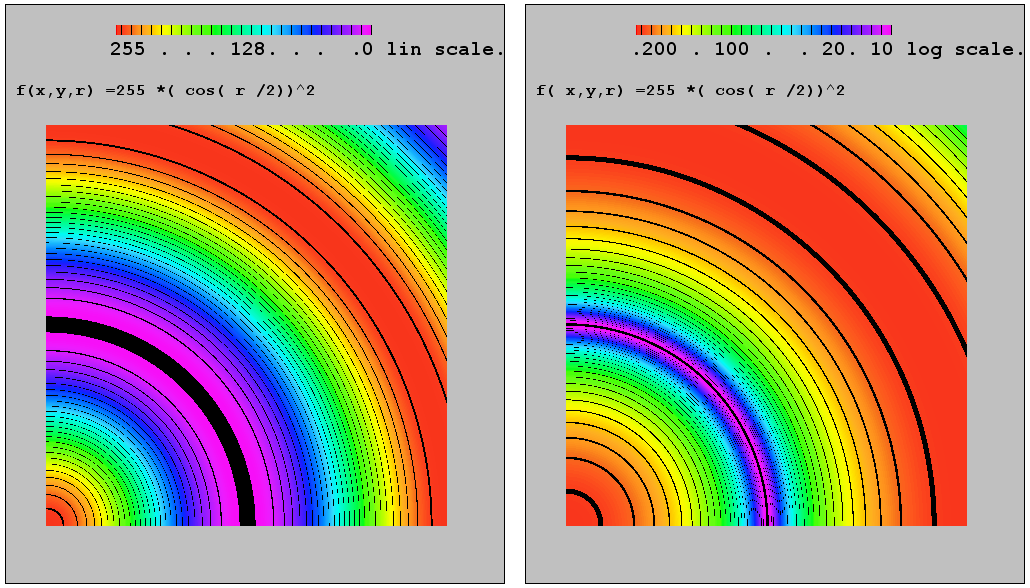Screen dimensions: 1030x588
Task: Click red end of the lin scale color bar
Action: [x=120, y=30]
